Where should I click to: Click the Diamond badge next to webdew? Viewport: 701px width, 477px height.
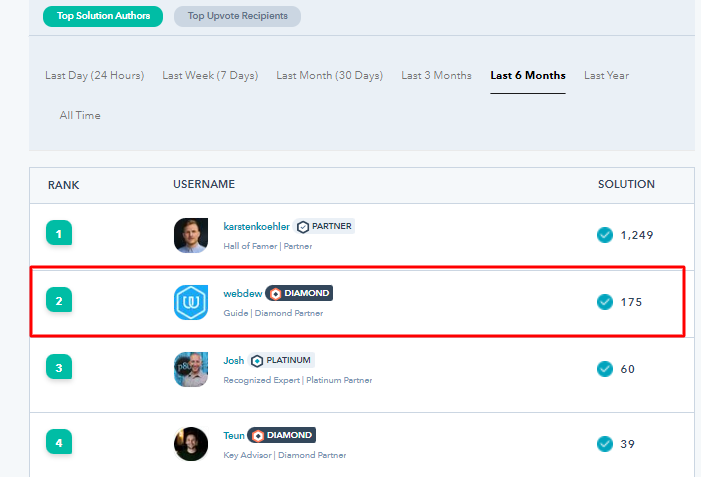[x=299, y=293]
